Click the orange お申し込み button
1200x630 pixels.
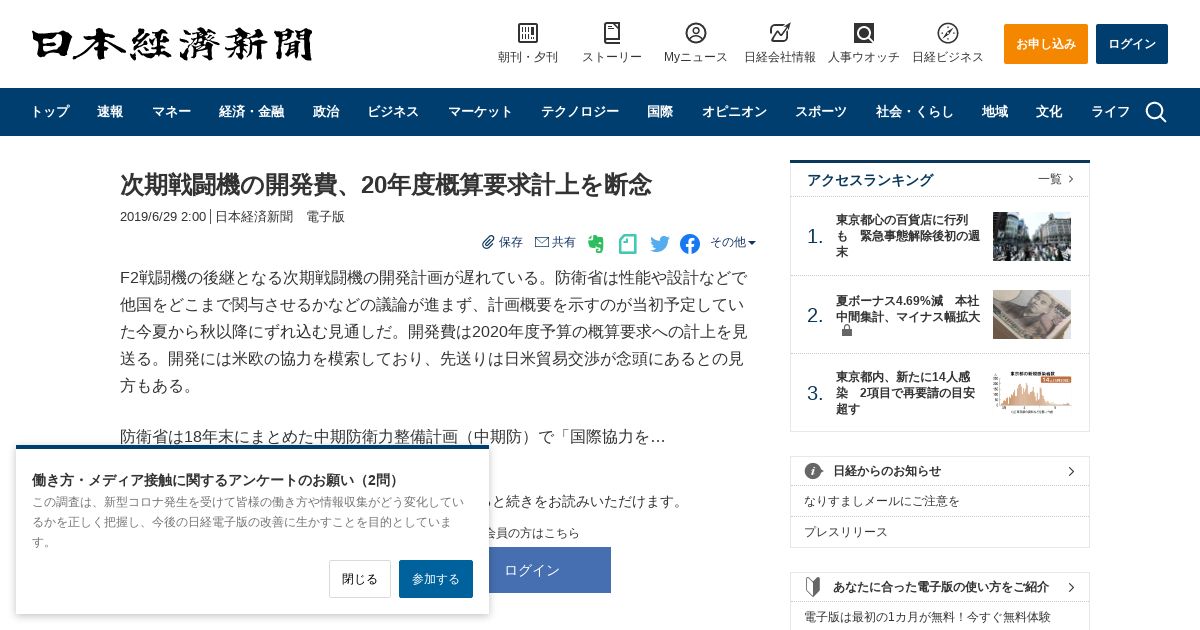click(x=1046, y=44)
